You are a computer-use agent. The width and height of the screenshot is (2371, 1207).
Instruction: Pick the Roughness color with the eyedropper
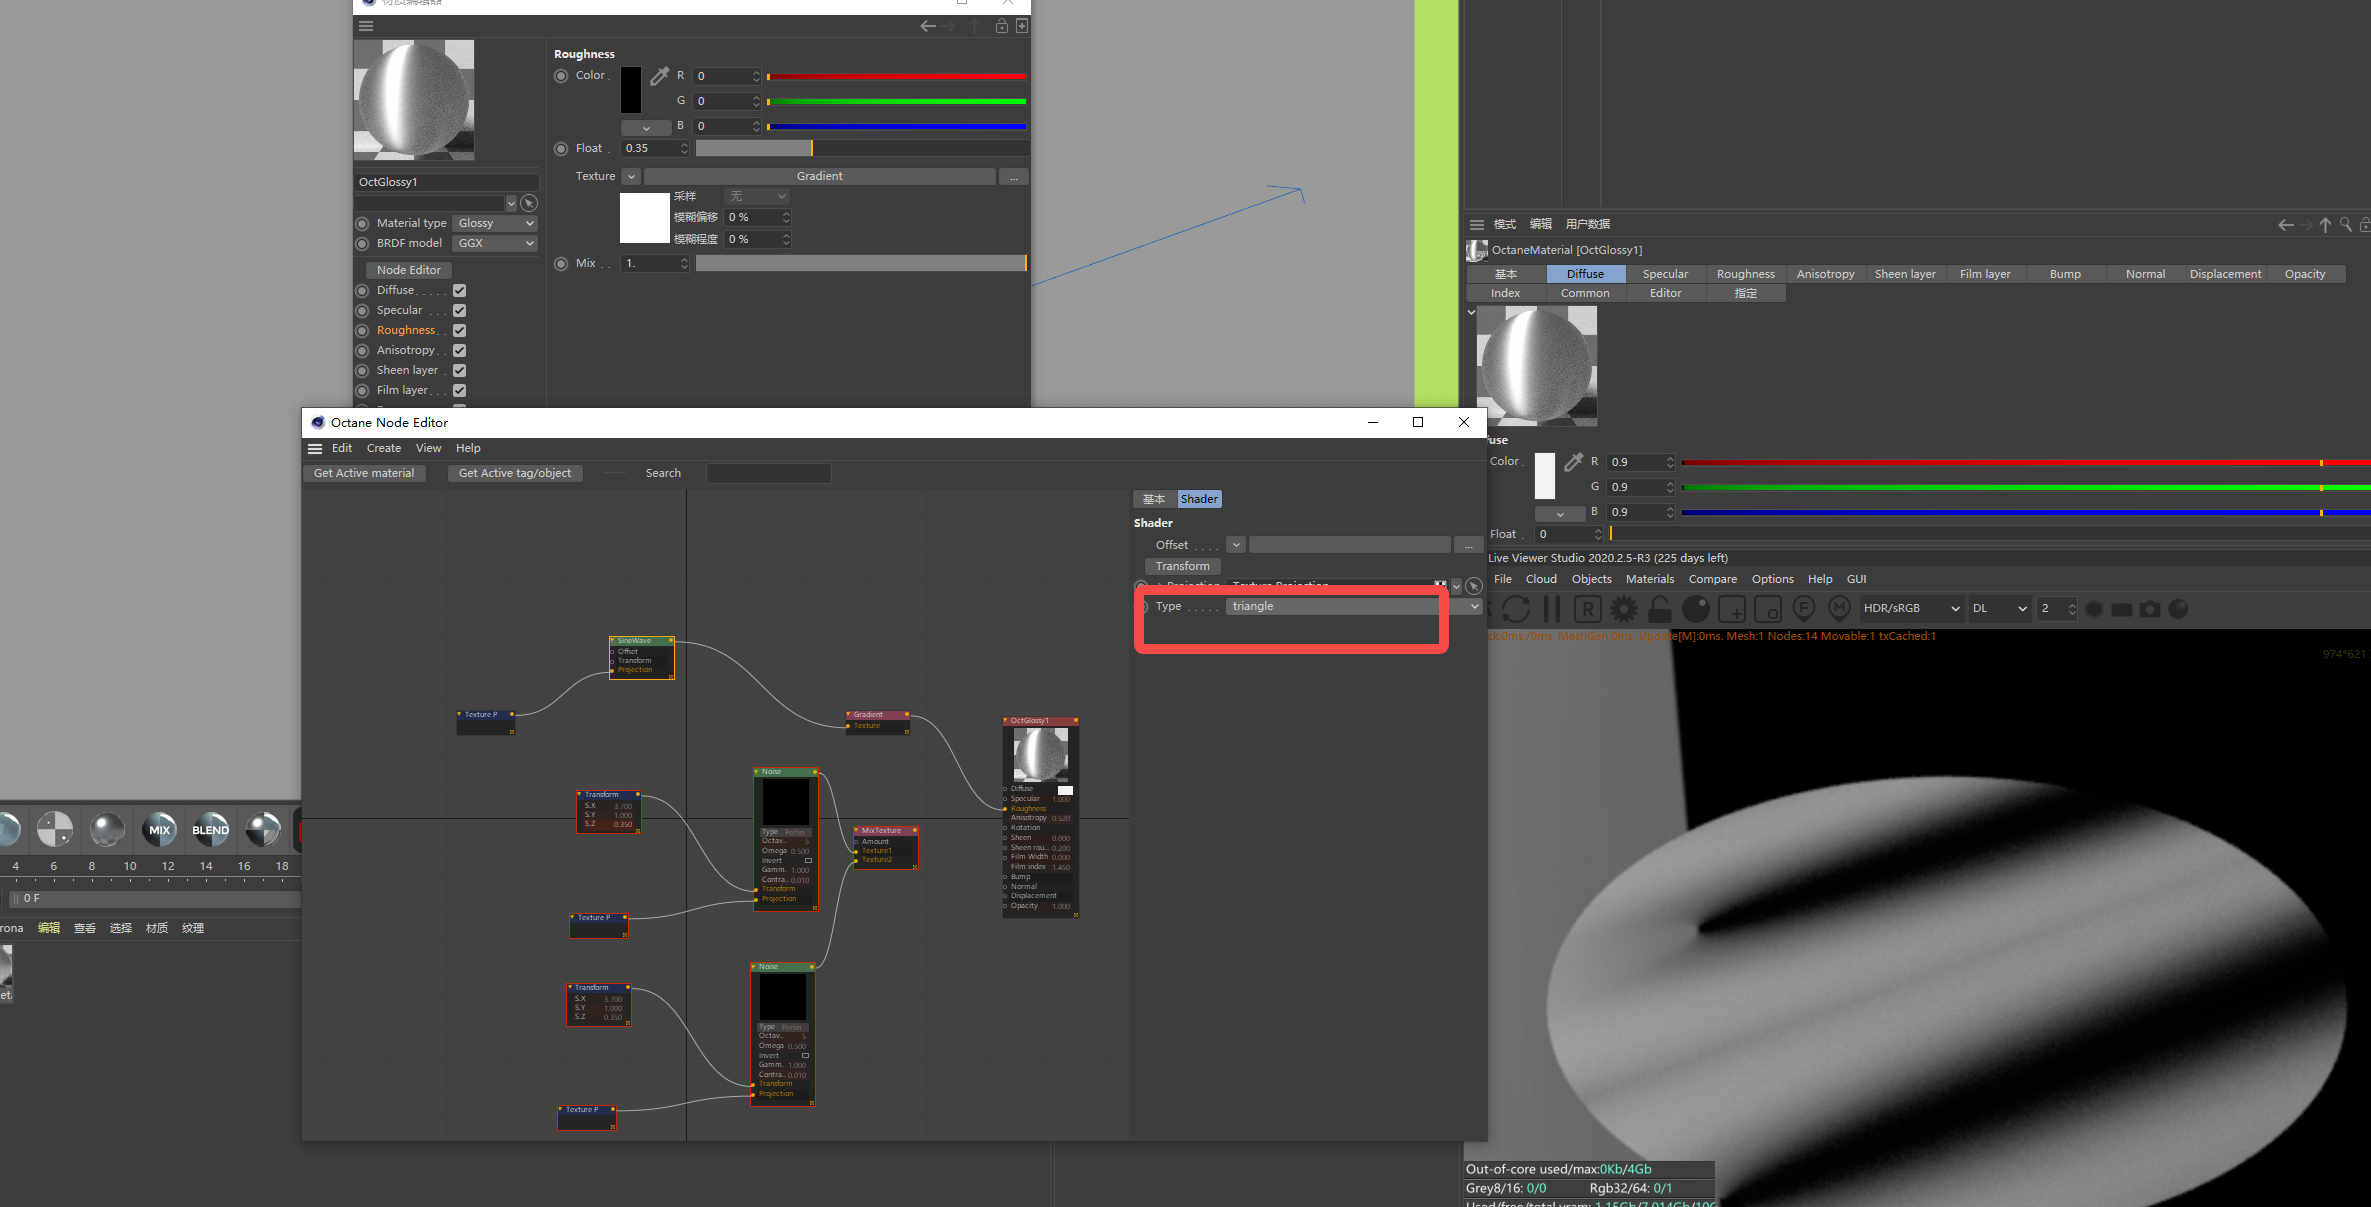coord(660,75)
